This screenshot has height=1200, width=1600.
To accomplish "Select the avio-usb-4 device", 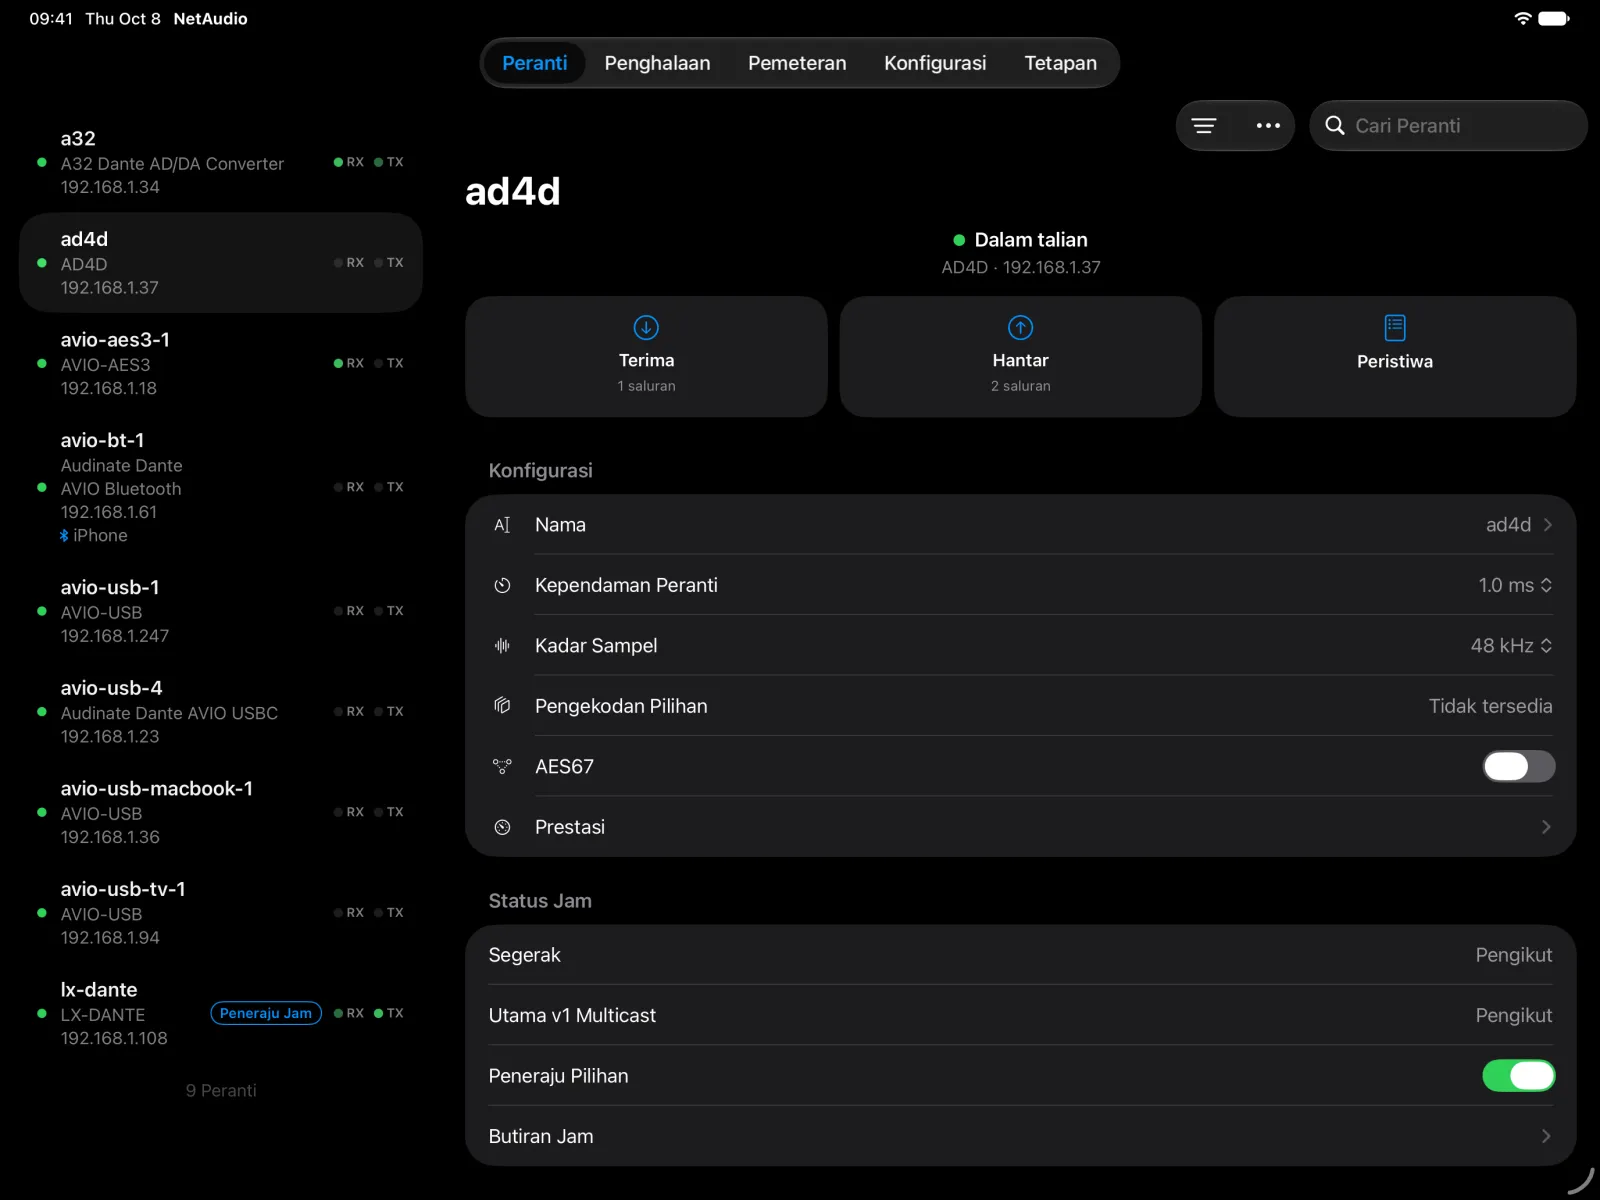I will coord(221,712).
